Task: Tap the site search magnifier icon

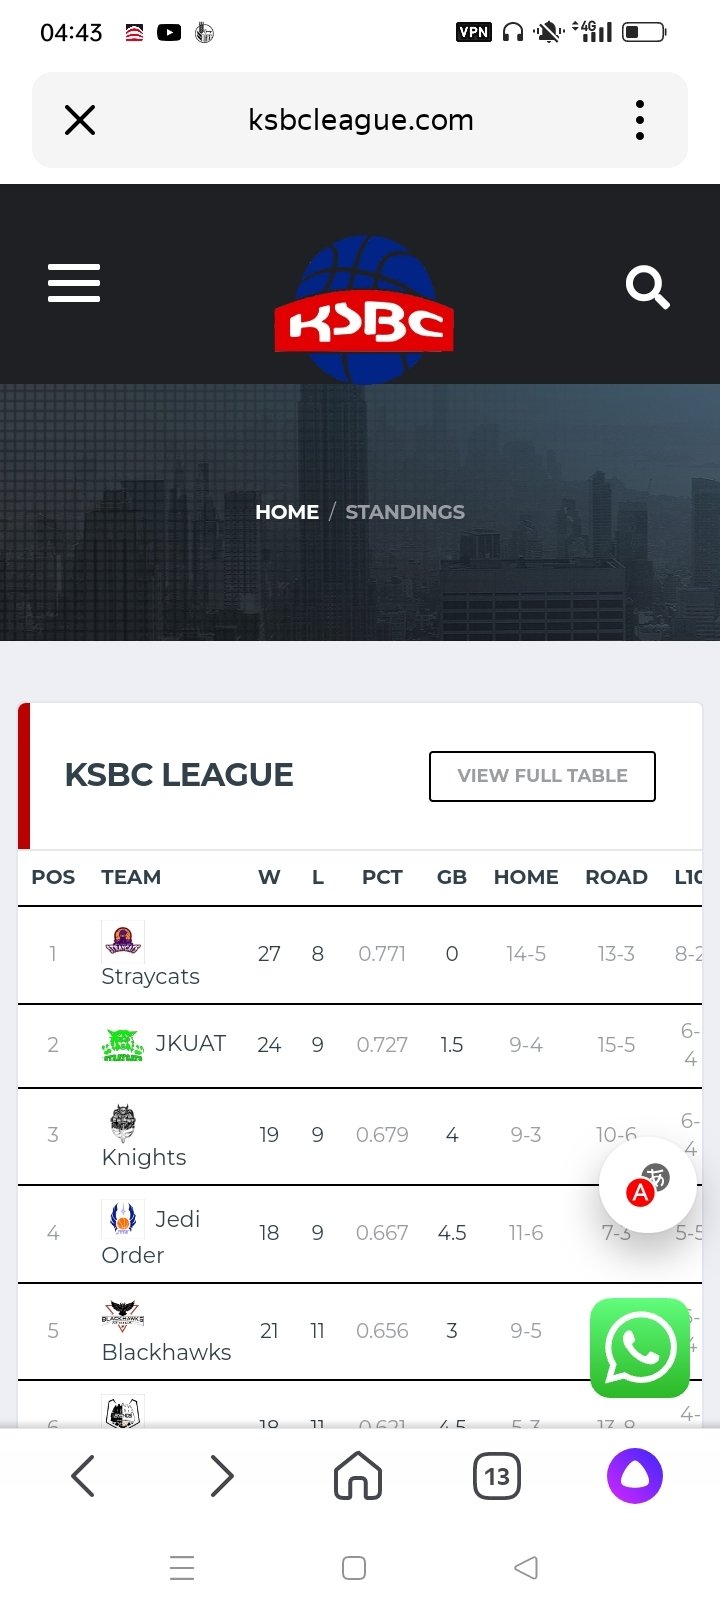Action: (x=647, y=288)
